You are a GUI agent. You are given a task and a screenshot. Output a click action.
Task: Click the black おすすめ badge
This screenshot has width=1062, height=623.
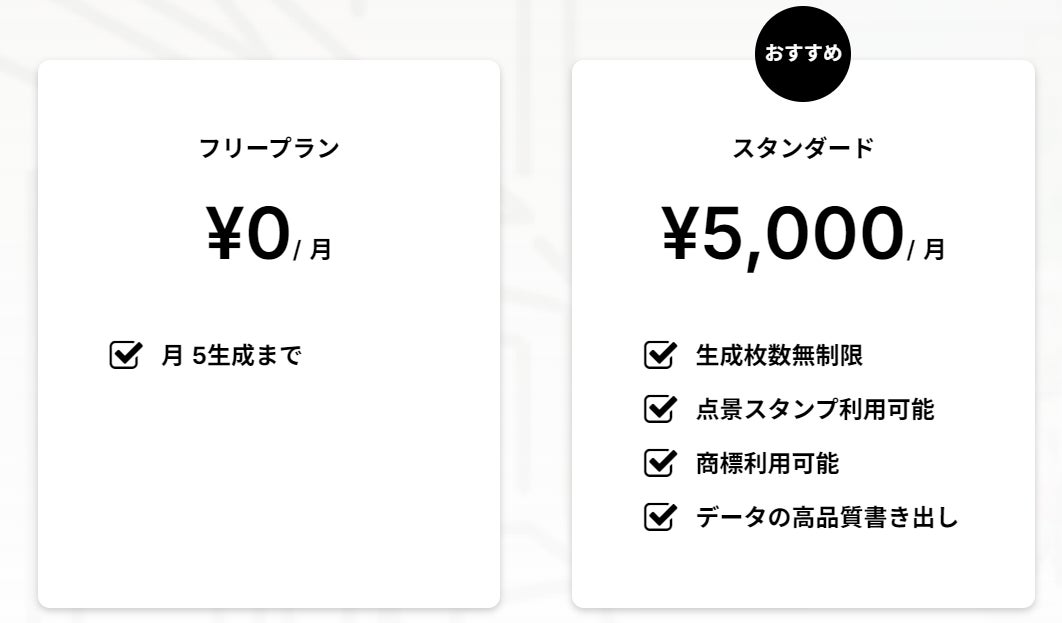click(x=803, y=54)
